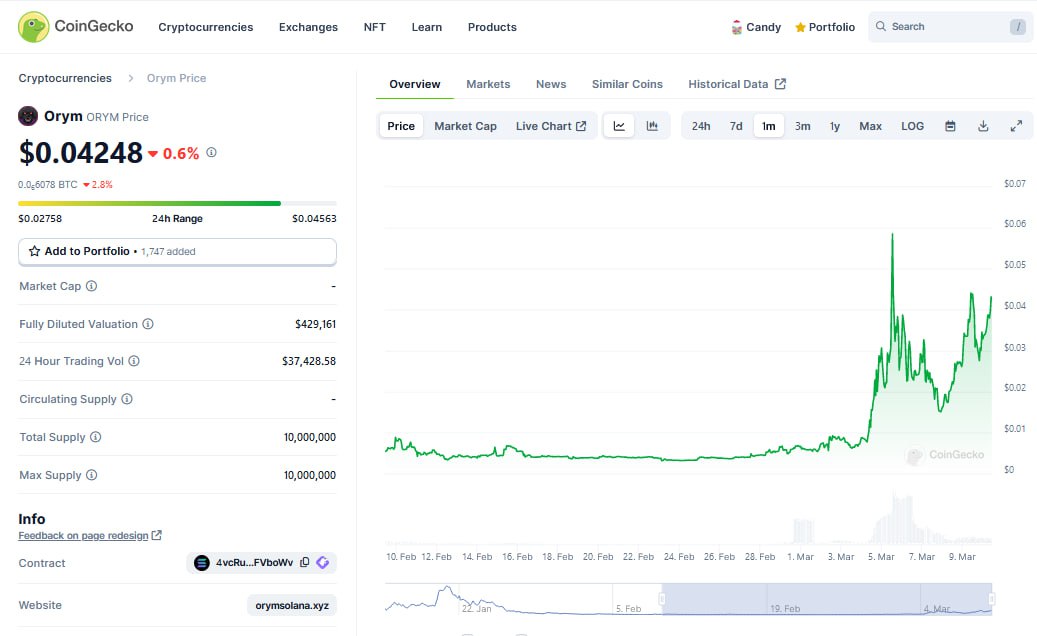Open the Candy rewards icon
This screenshot has width=1037, height=636.
[x=737, y=27]
